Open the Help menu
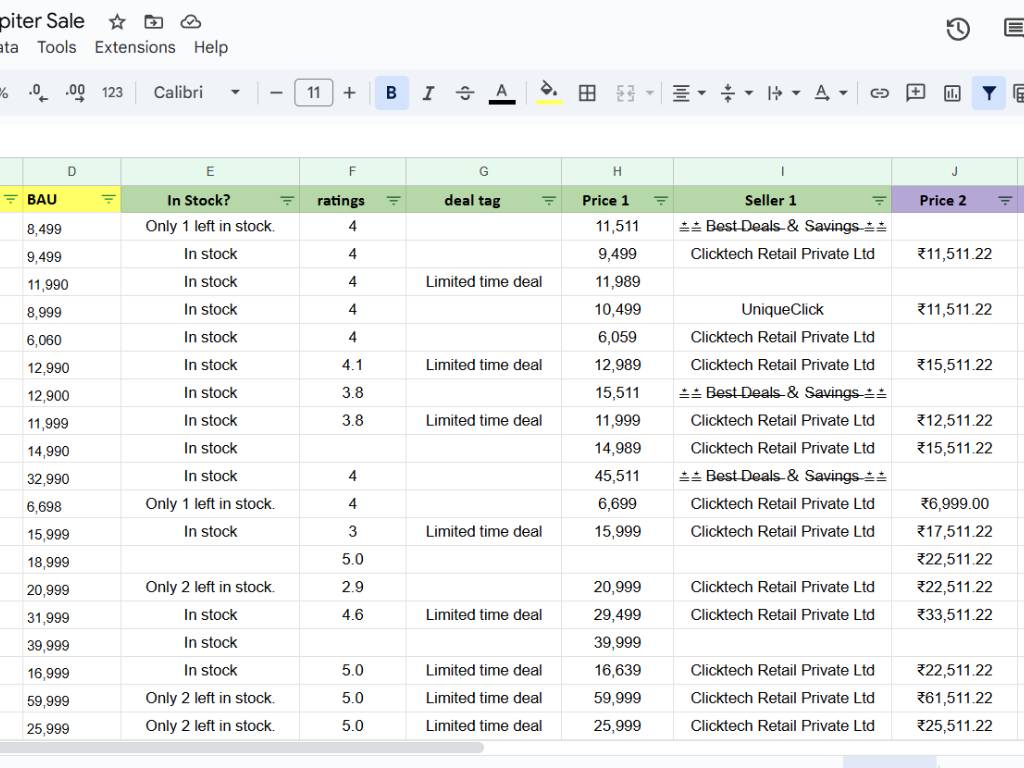Image resolution: width=1024 pixels, height=768 pixels. pyautogui.click(x=210, y=47)
